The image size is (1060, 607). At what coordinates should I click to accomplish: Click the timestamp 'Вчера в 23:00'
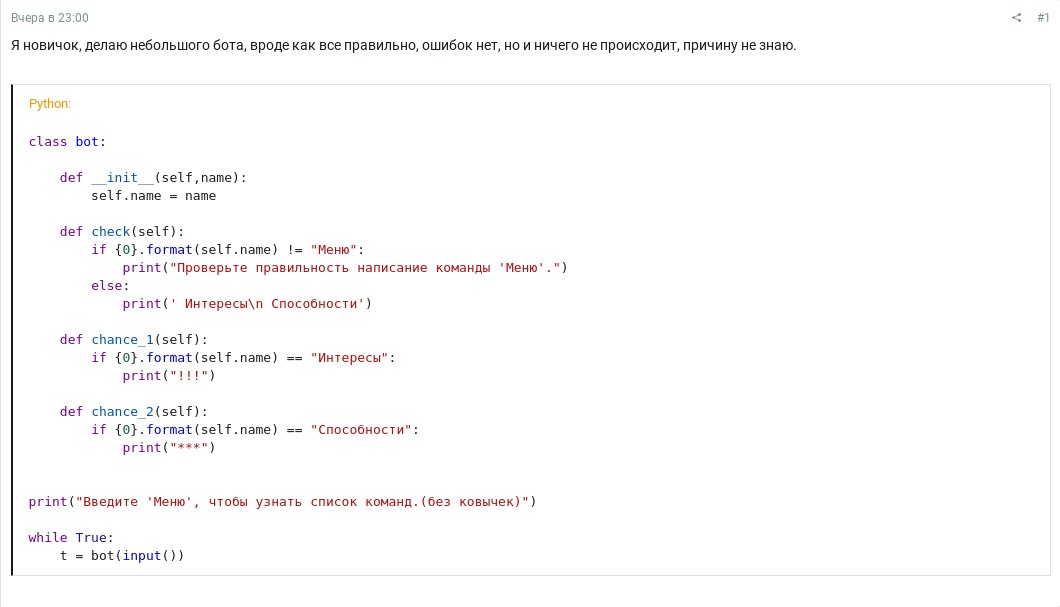click(49, 18)
